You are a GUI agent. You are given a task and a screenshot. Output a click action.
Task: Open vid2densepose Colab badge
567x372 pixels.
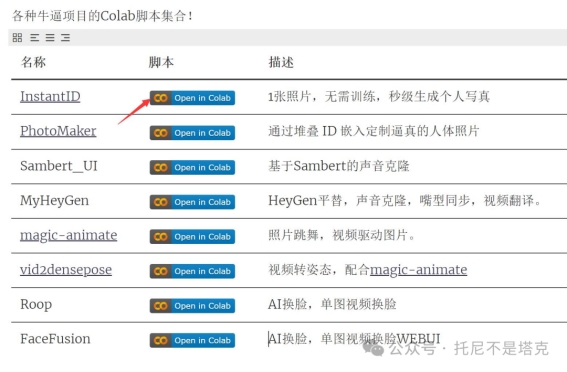click(192, 271)
